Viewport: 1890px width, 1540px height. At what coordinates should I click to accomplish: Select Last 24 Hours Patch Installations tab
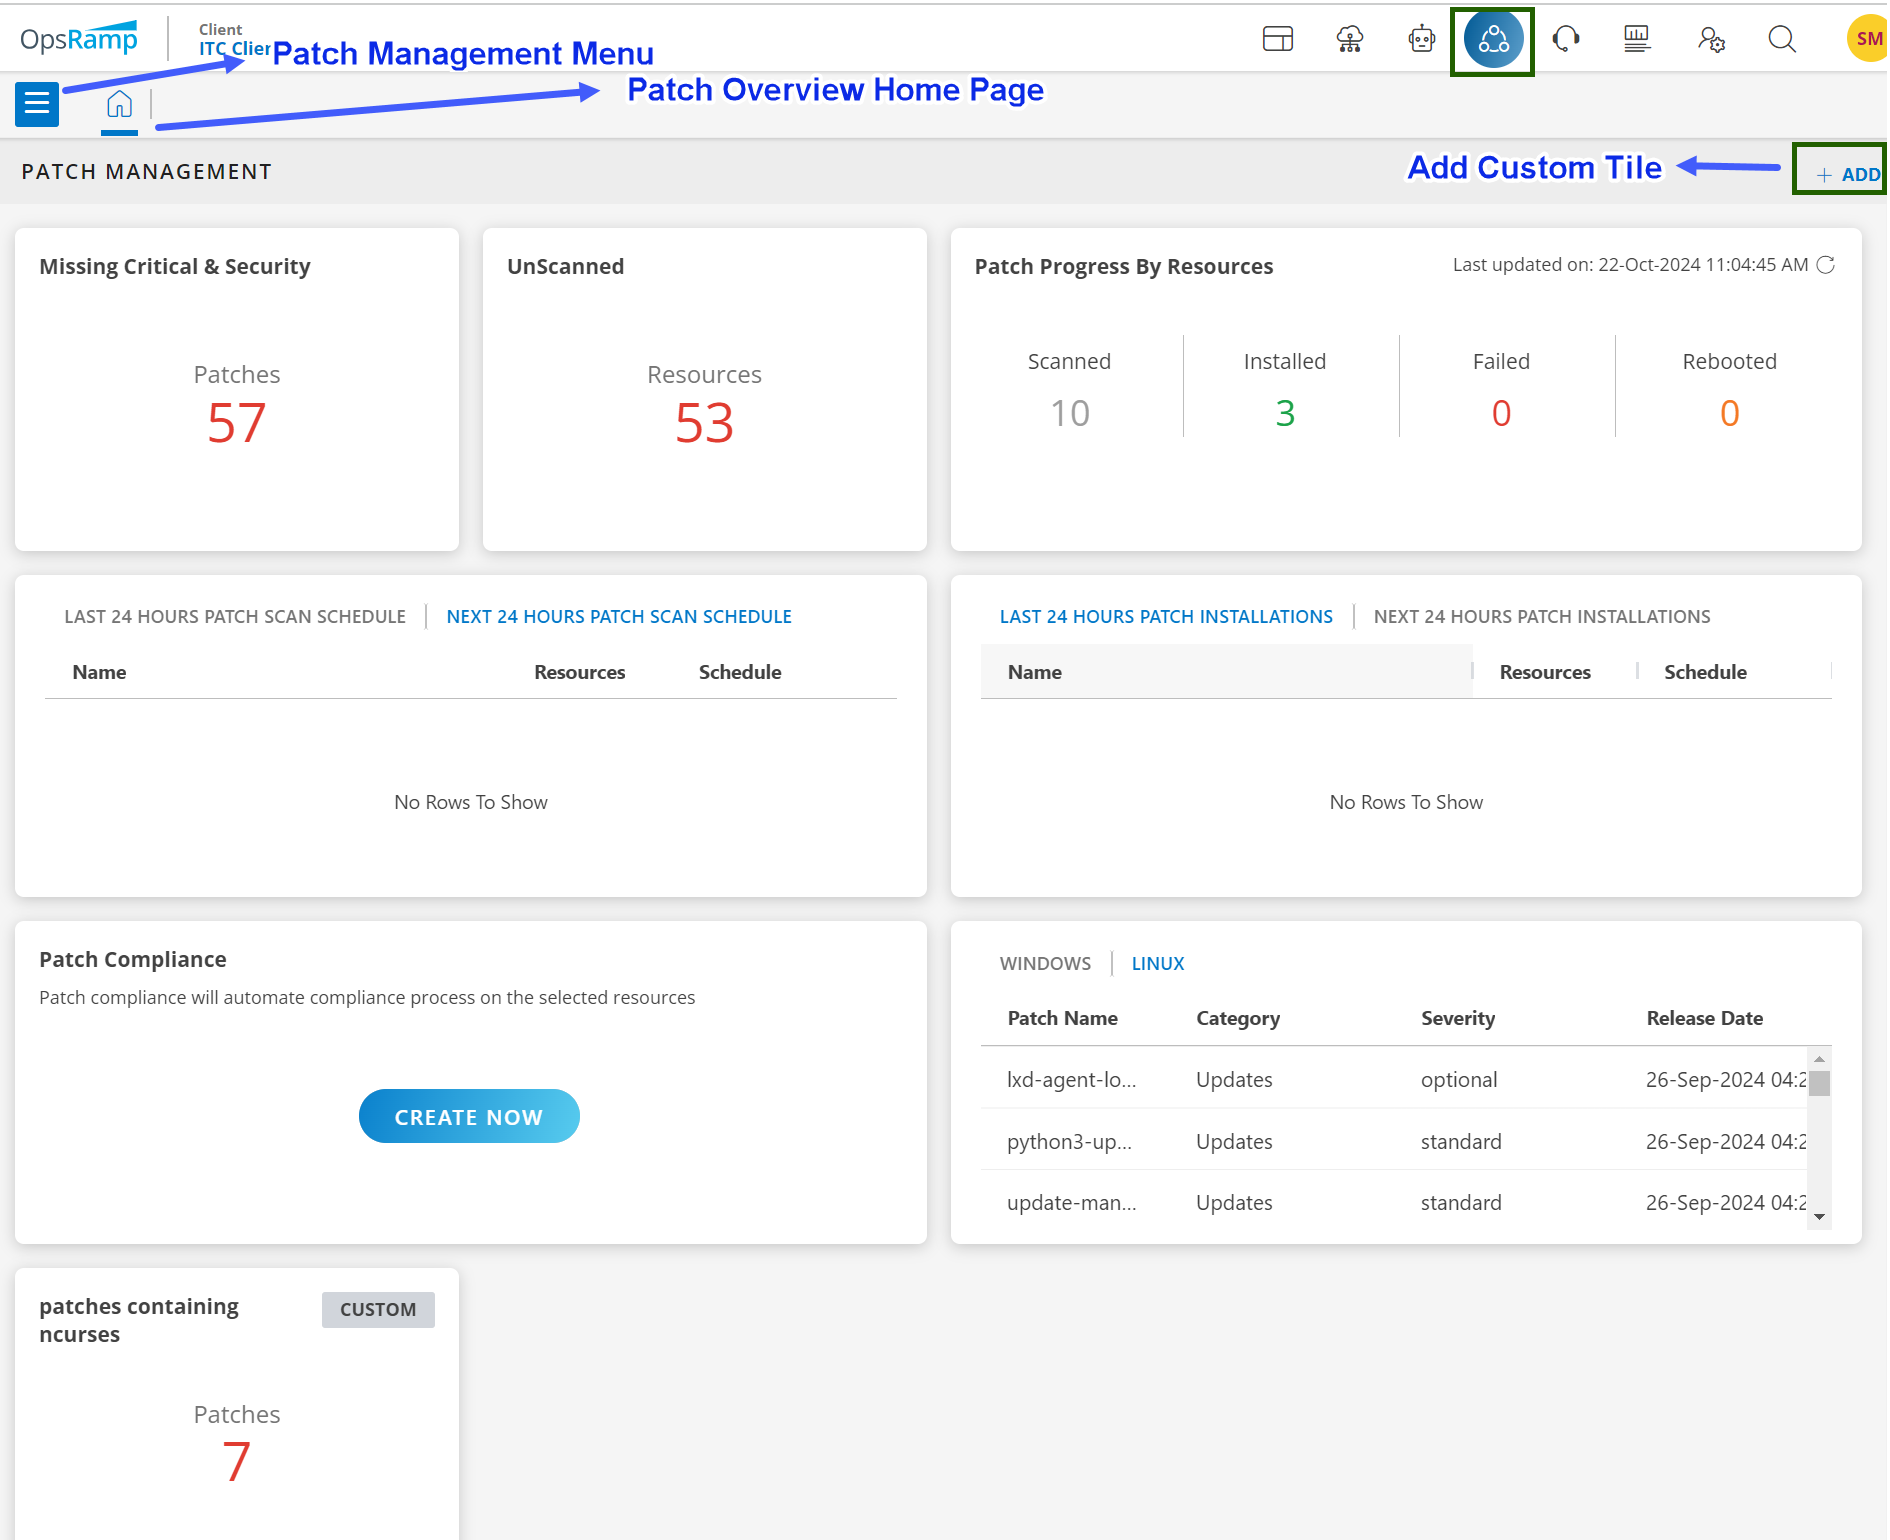(1166, 617)
